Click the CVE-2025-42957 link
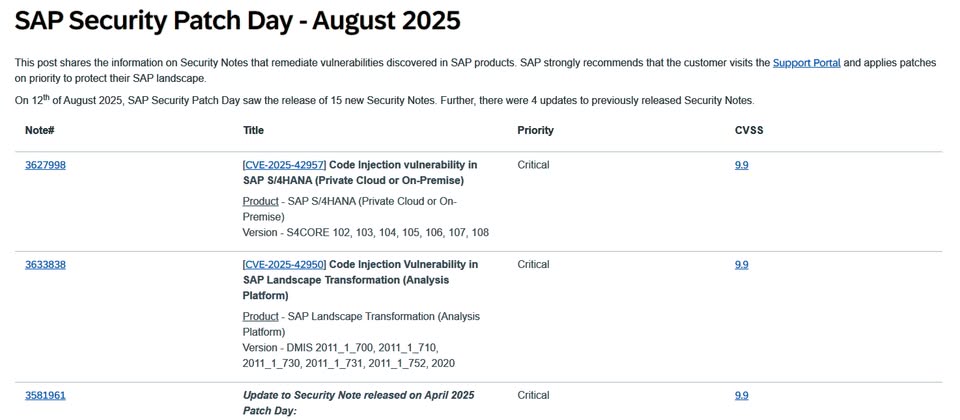Image resolution: width=960 pixels, height=420 pixels. [x=284, y=165]
